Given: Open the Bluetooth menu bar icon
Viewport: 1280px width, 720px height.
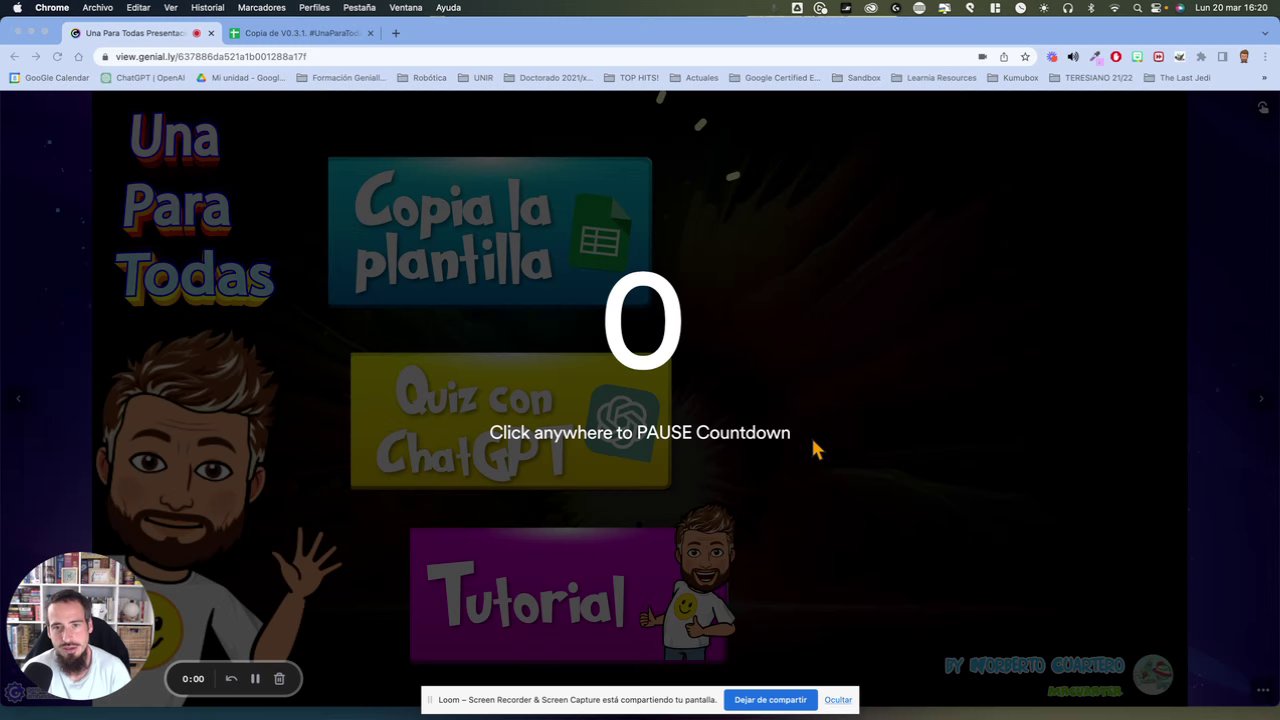Looking at the screenshot, I should pyautogui.click(x=1091, y=7).
